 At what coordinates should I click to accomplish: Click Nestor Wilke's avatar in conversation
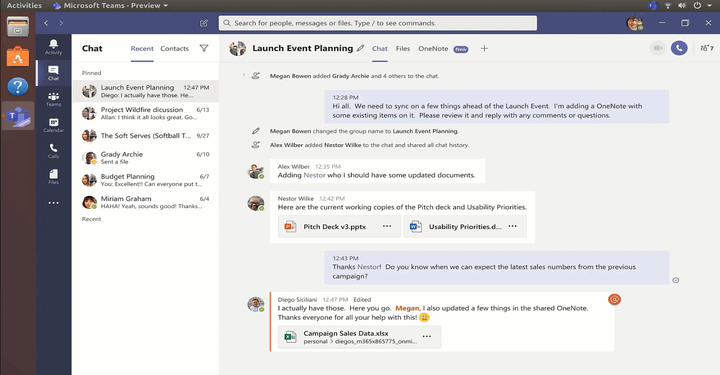click(x=256, y=203)
